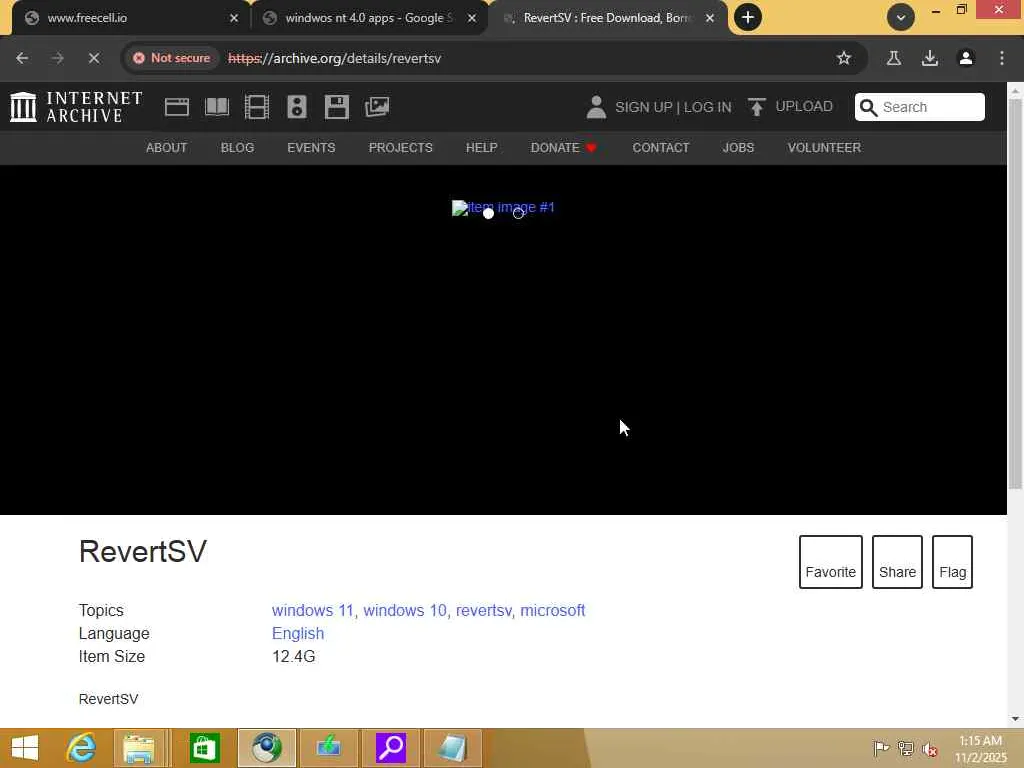The image size is (1024, 768).
Task: Open the Texts book icon
Action: (217, 106)
